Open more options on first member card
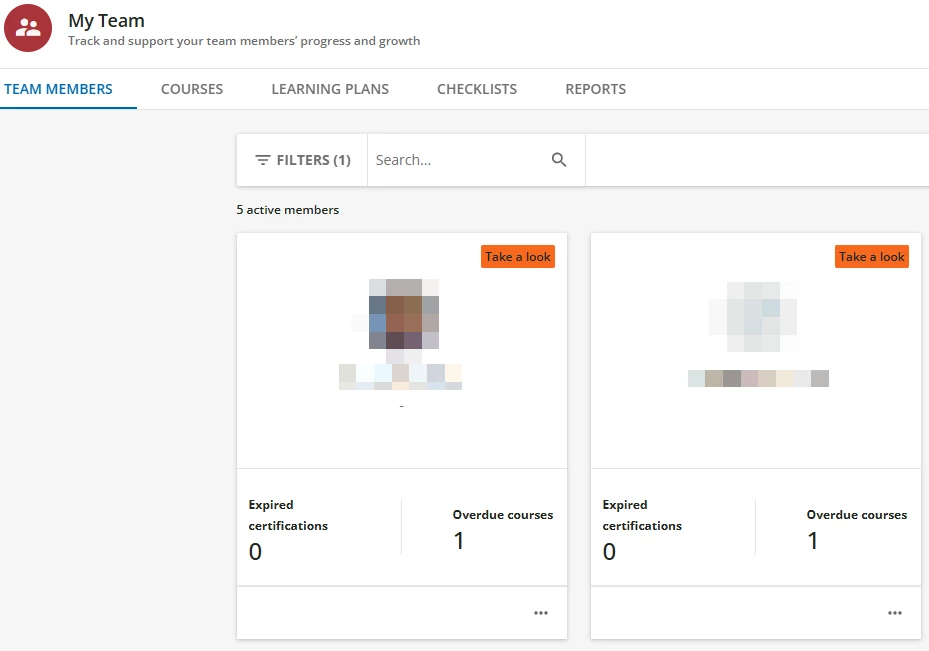 tap(540, 613)
